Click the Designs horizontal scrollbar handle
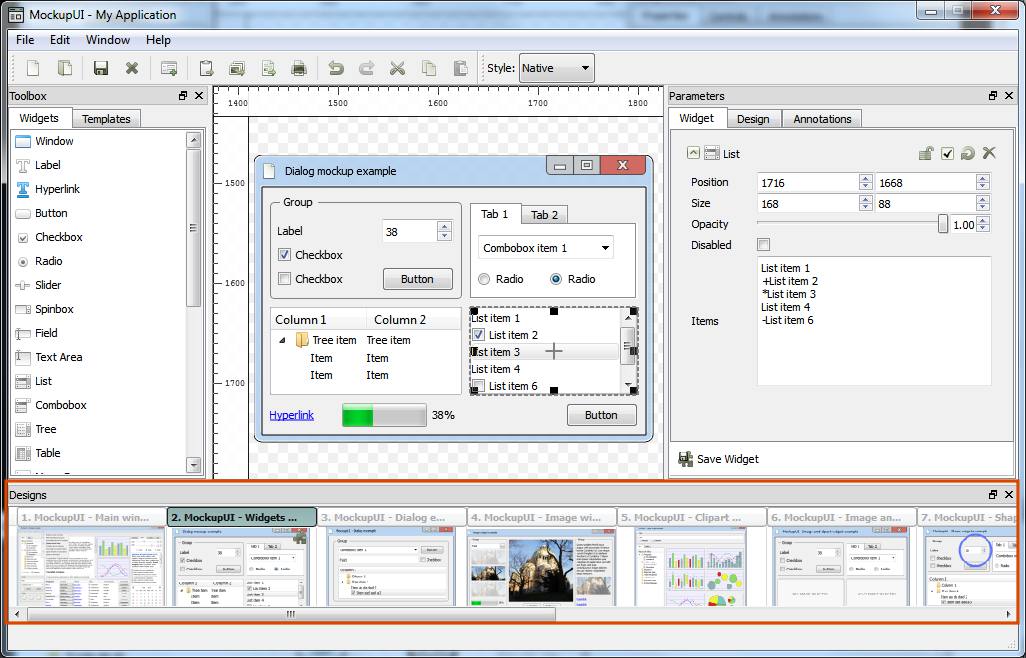The height and width of the screenshot is (658, 1026). tap(291, 614)
